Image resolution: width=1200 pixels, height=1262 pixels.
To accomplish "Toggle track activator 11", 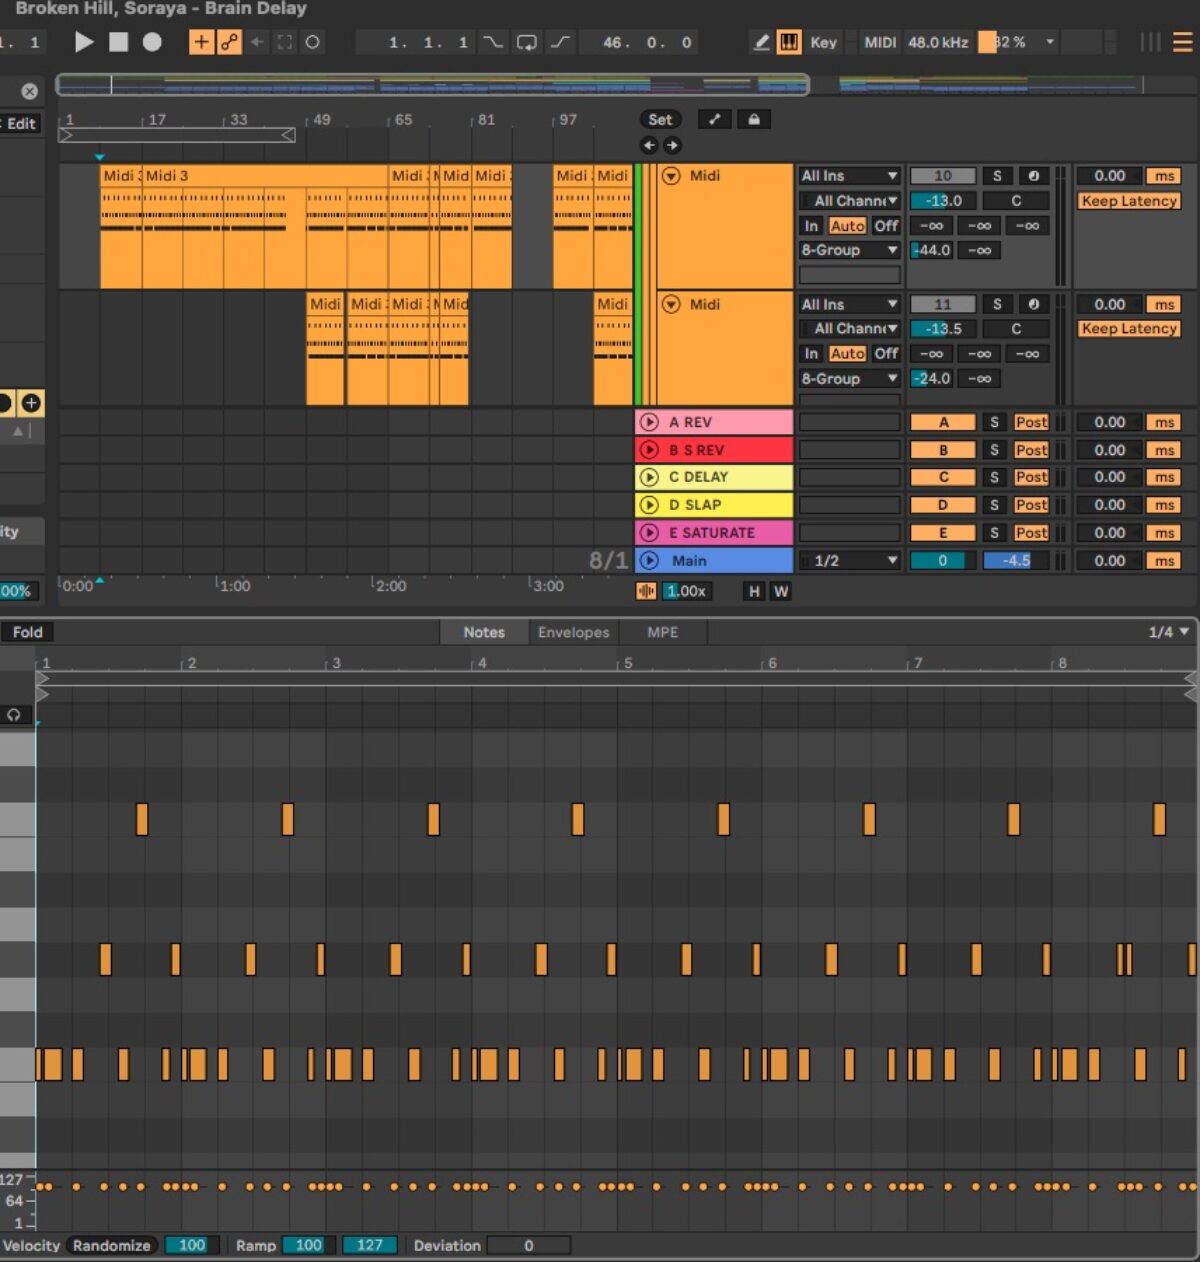I will [943, 304].
